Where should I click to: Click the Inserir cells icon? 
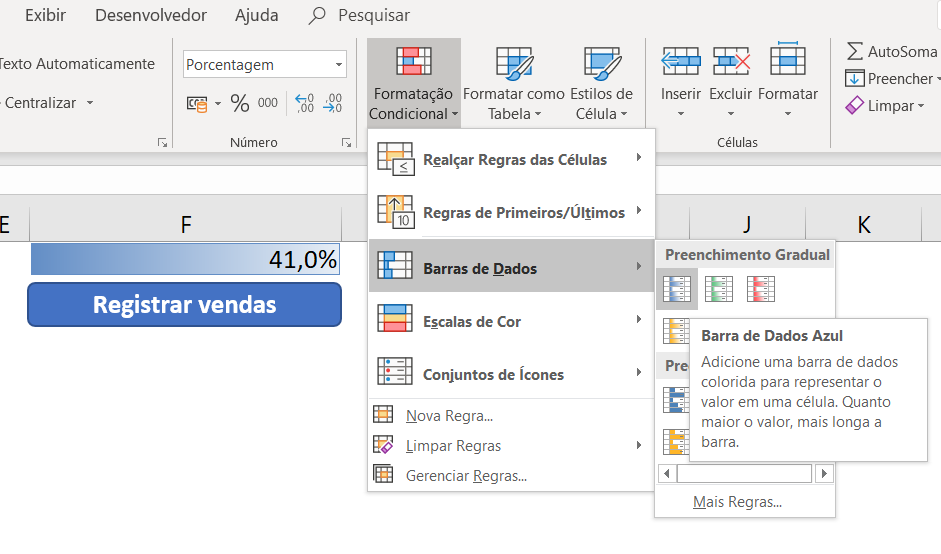point(681,61)
